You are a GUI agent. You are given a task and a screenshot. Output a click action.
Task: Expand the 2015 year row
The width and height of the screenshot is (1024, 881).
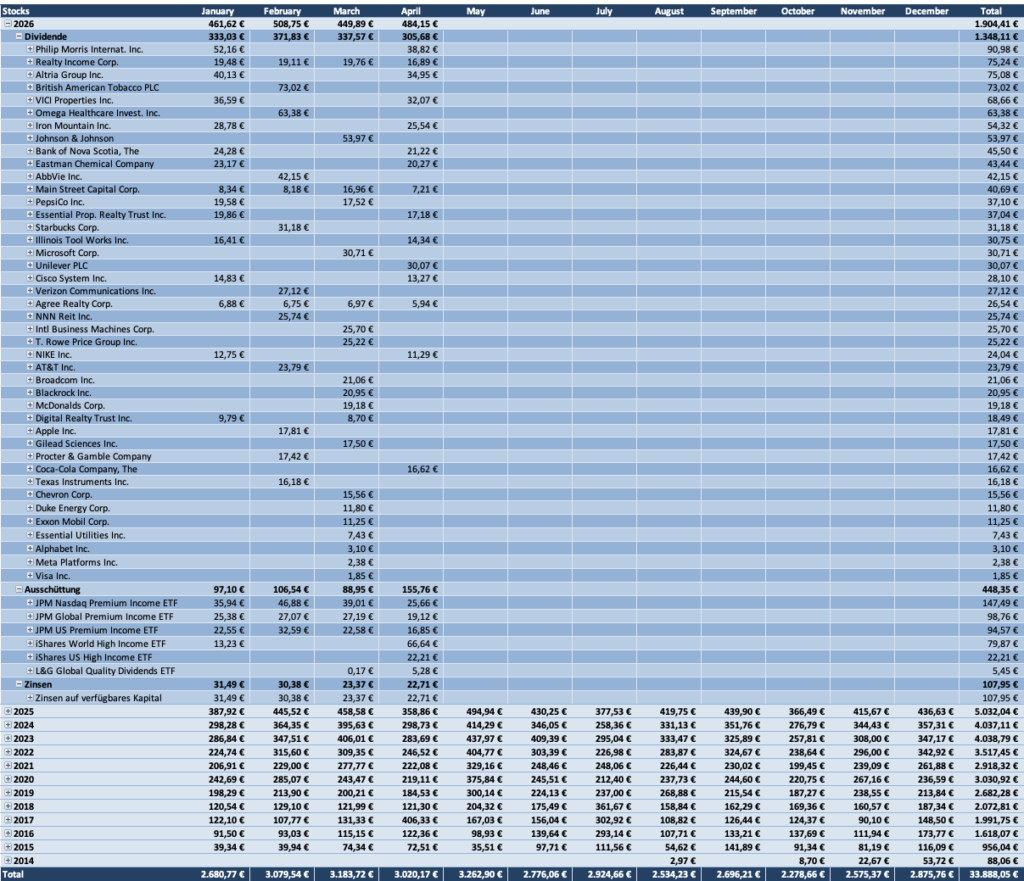pos(8,847)
